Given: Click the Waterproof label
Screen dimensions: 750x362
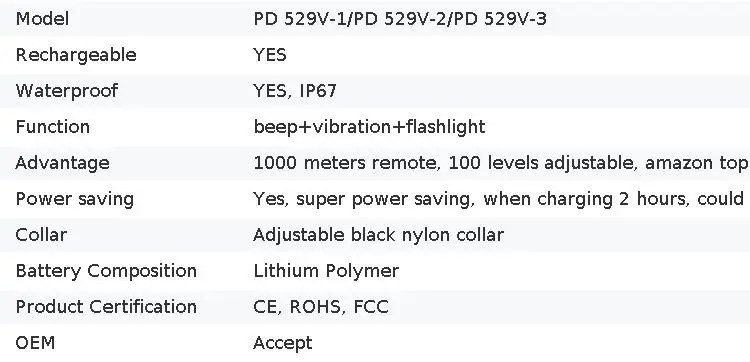Looking at the screenshot, I should pyautogui.click(x=66, y=91).
